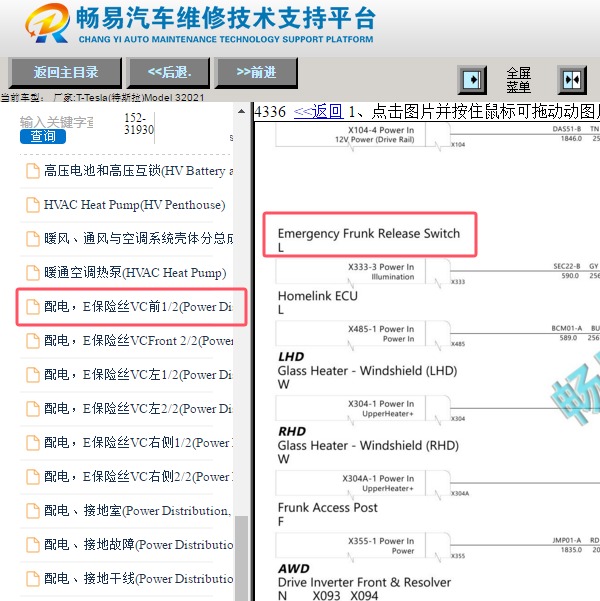Click the X355-1 Power In connector box
This screenshot has height=601, width=600.
362,545
